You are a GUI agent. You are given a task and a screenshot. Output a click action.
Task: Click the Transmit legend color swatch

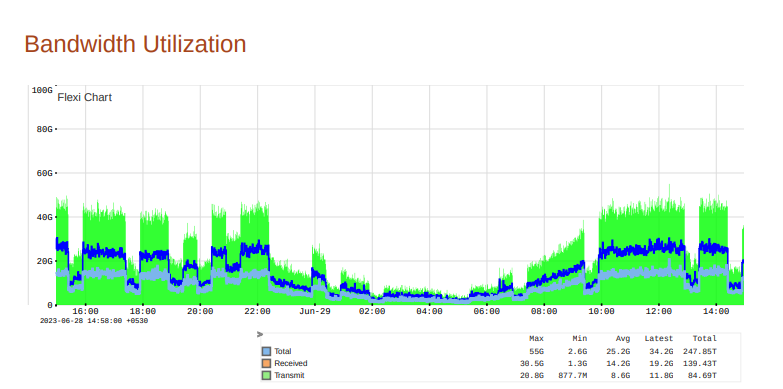266,375
